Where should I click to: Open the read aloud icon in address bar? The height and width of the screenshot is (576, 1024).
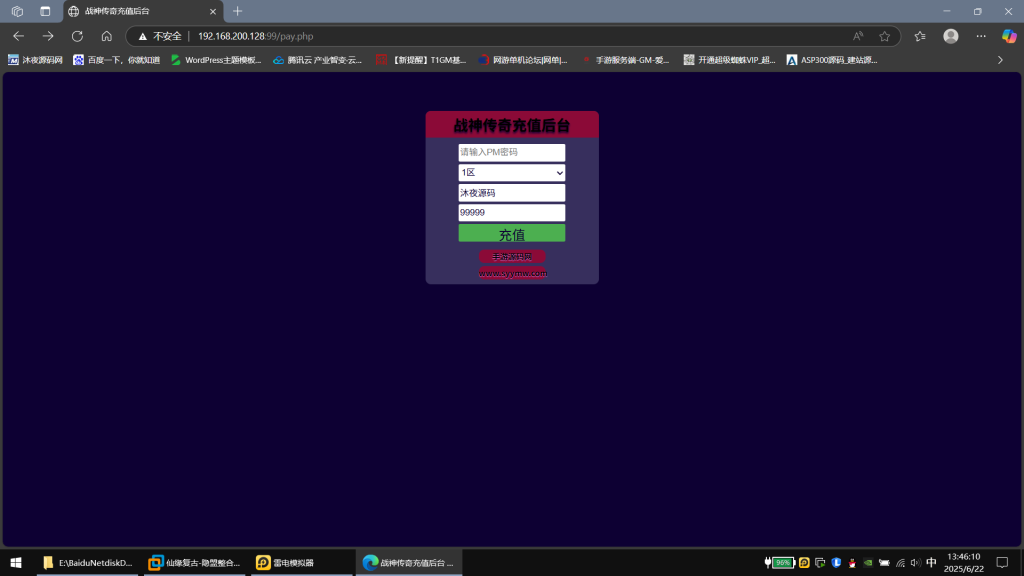[x=858, y=36]
